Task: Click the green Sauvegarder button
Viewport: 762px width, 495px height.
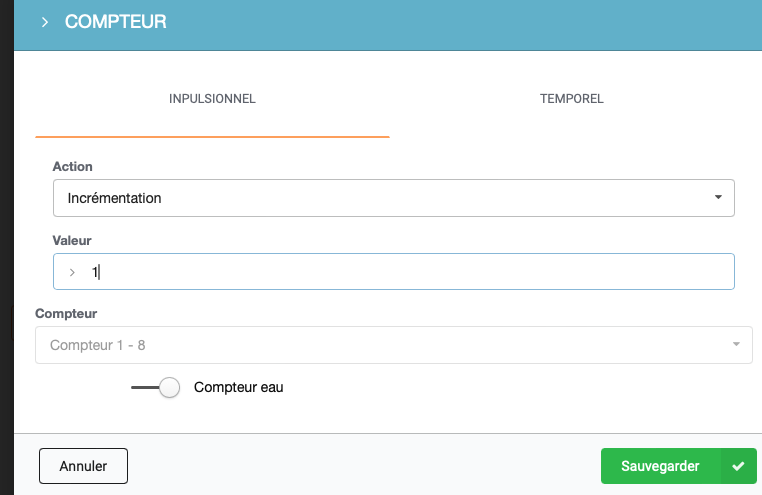Action: tap(678, 466)
